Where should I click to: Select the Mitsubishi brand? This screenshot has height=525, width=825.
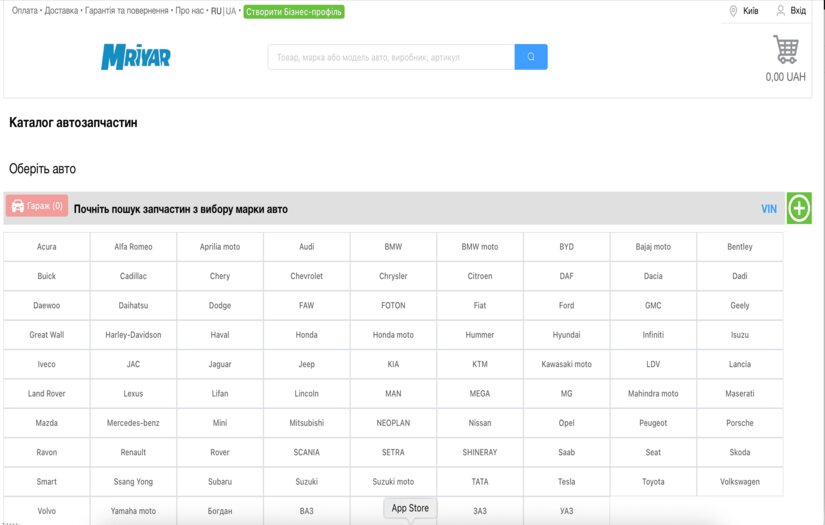pyautogui.click(x=307, y=423)
